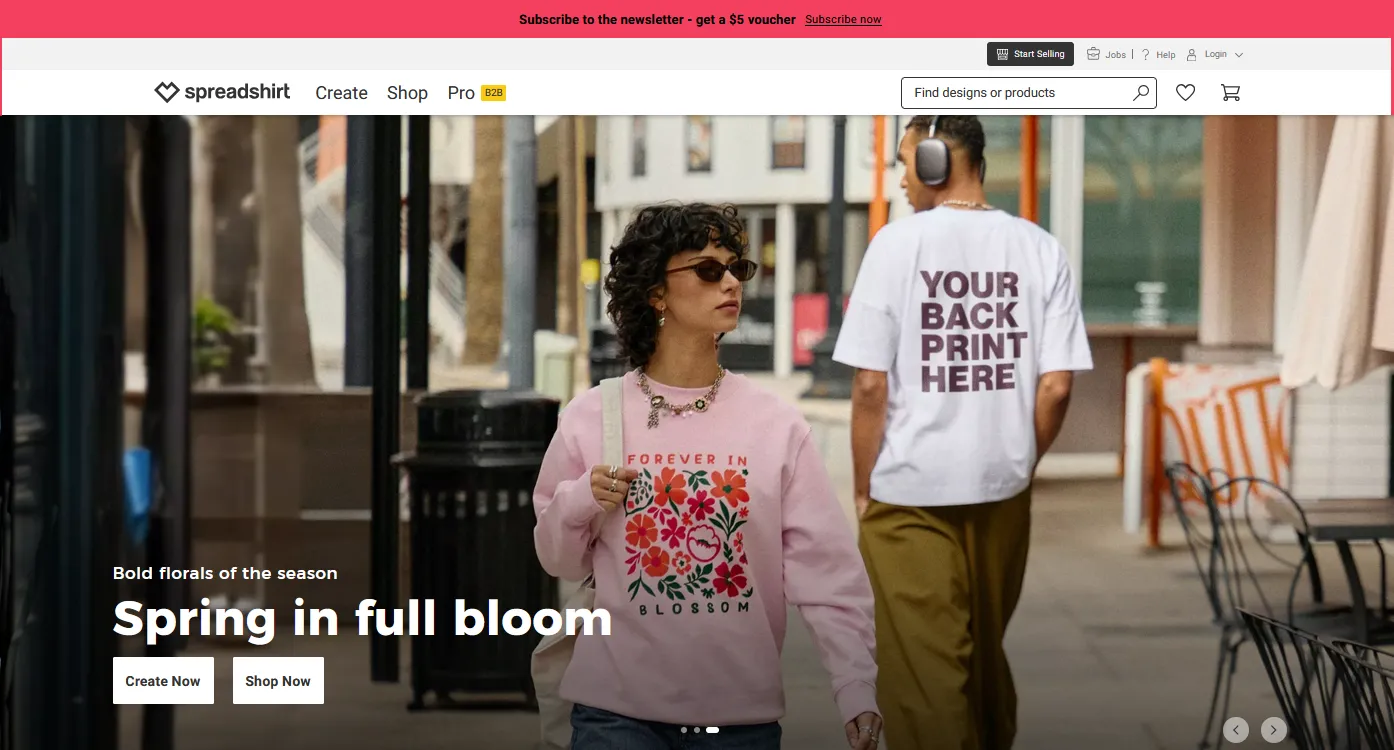
Task: Click the Login user icon
Action: 1191,54
